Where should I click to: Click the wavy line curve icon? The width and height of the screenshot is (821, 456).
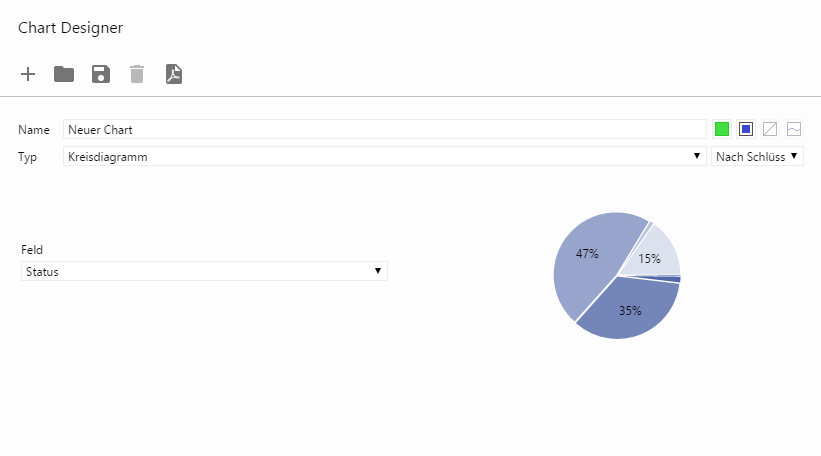tap(794, 129)
